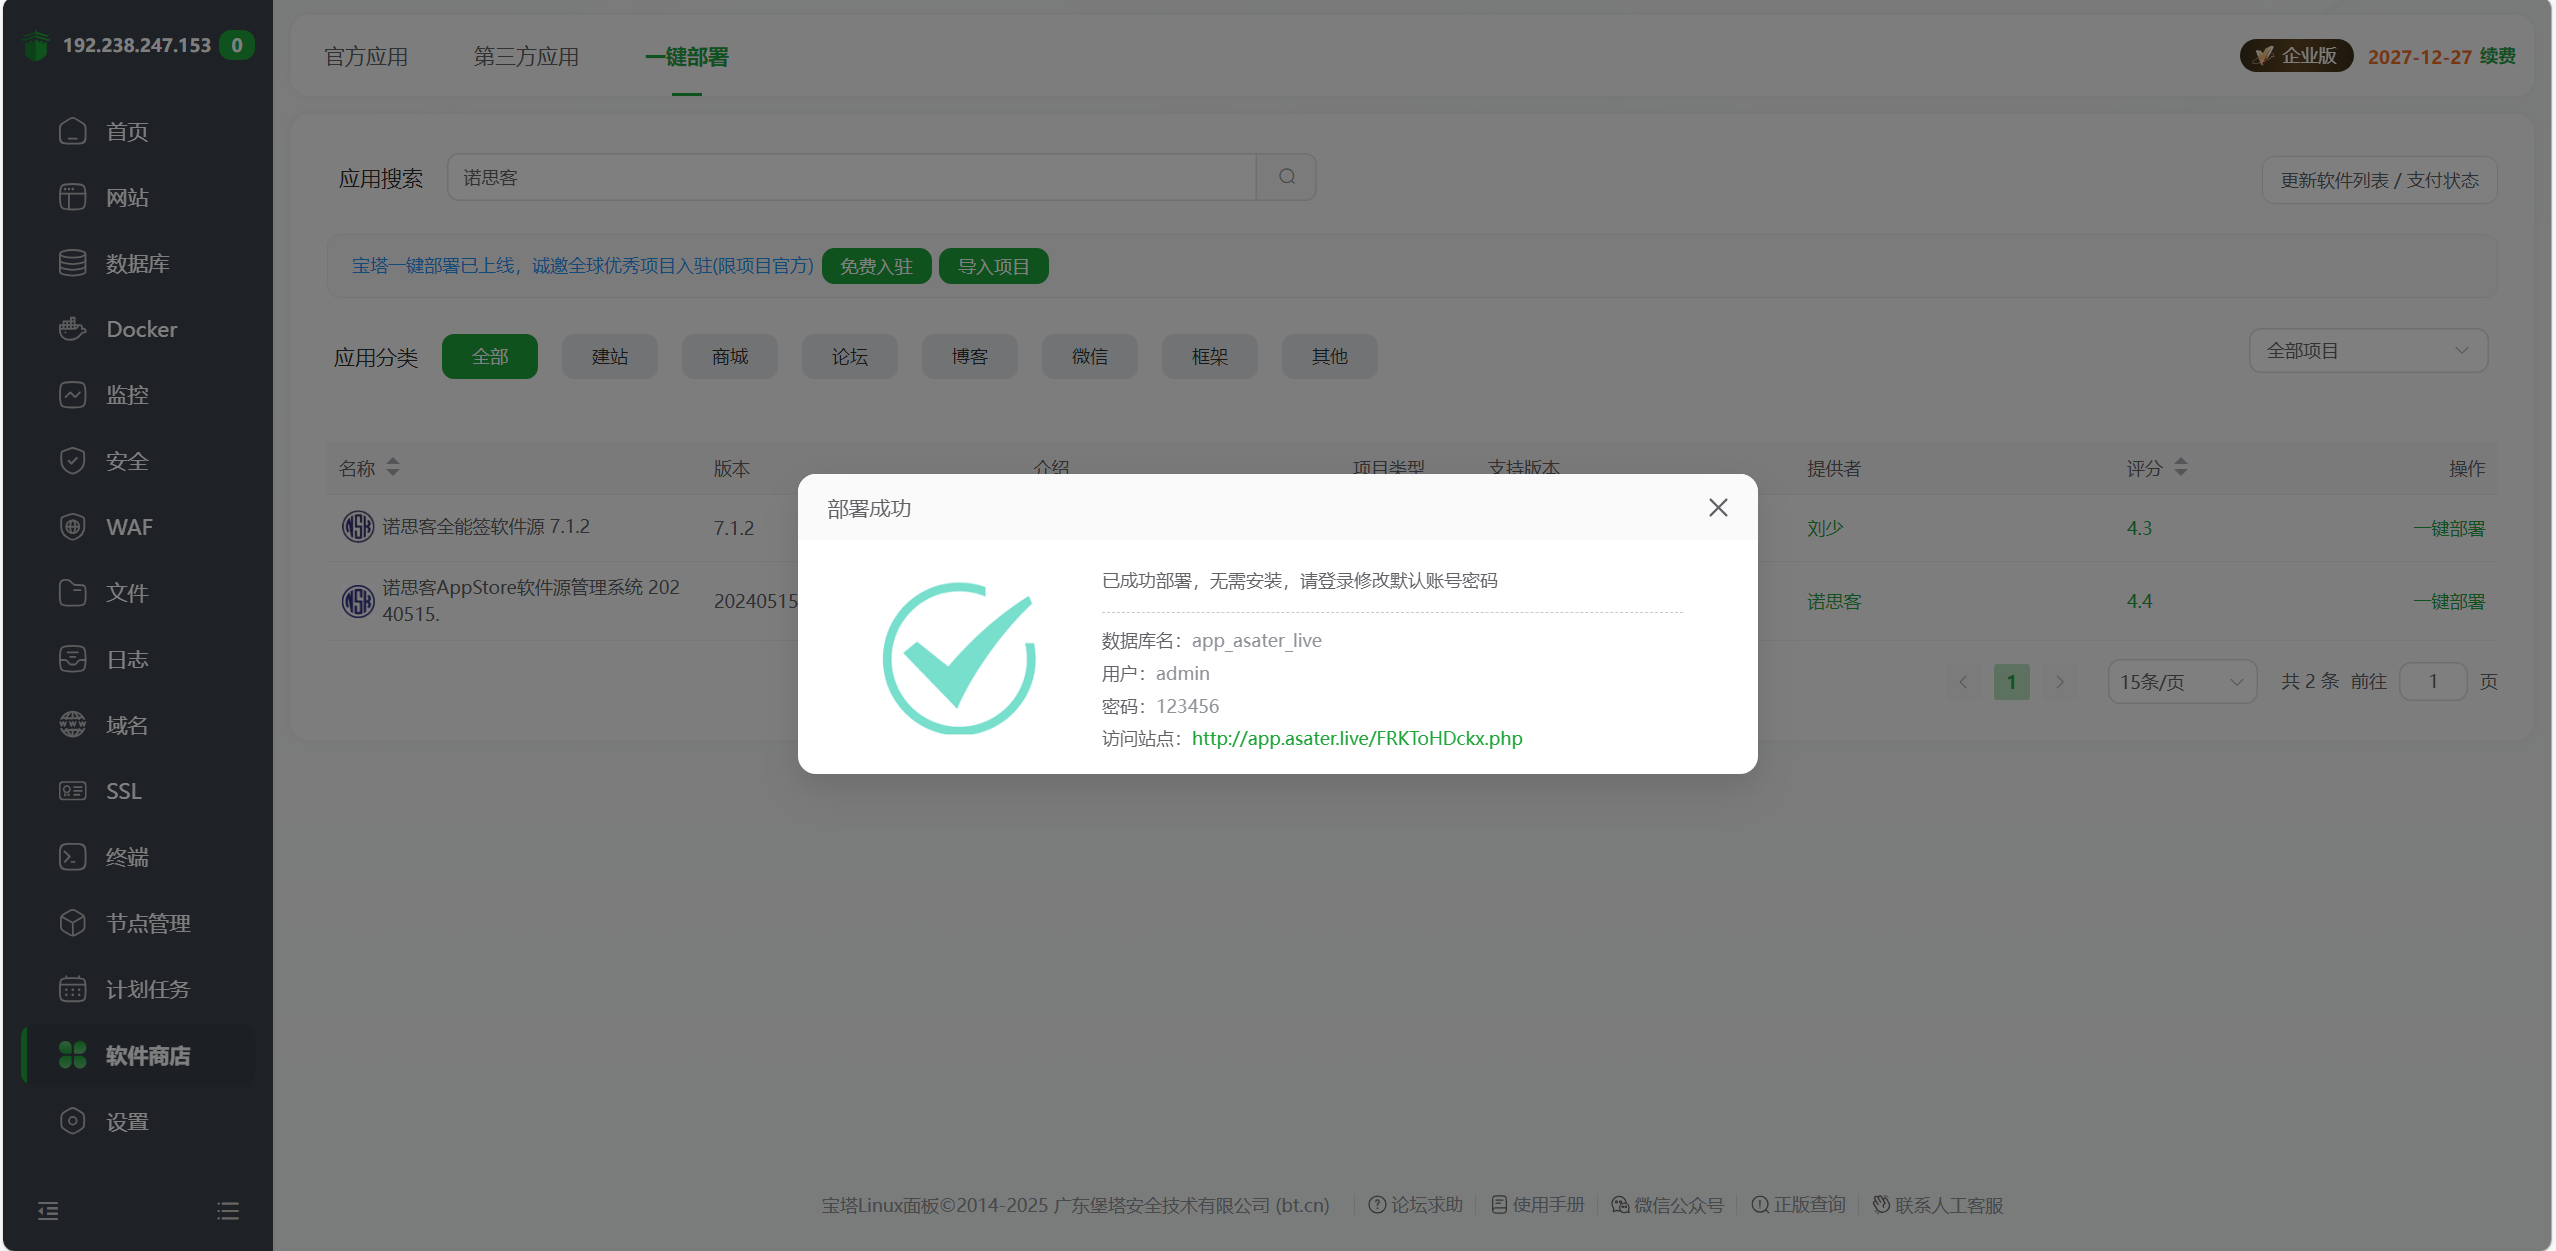2556x1251 pixels.
Task: Open the 文件 (Files) manager
Action: [x=126, y=592]
